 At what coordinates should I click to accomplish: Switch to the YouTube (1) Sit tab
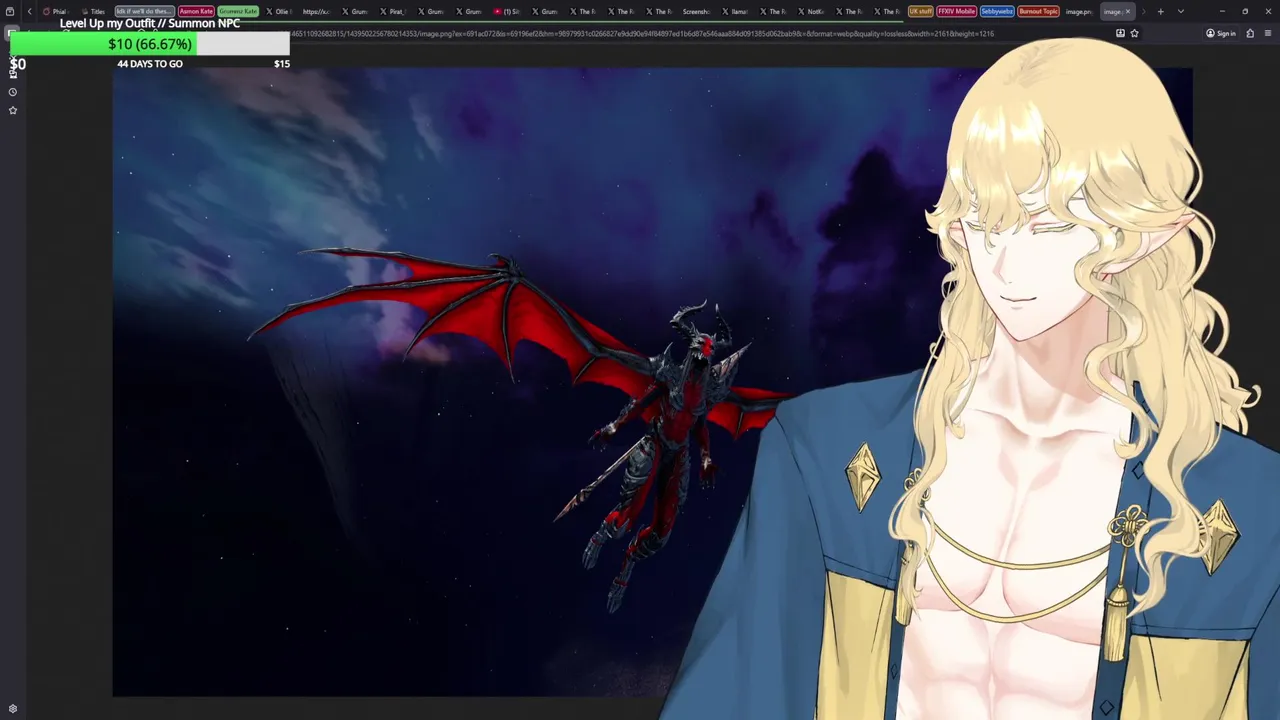coord(507,11)
